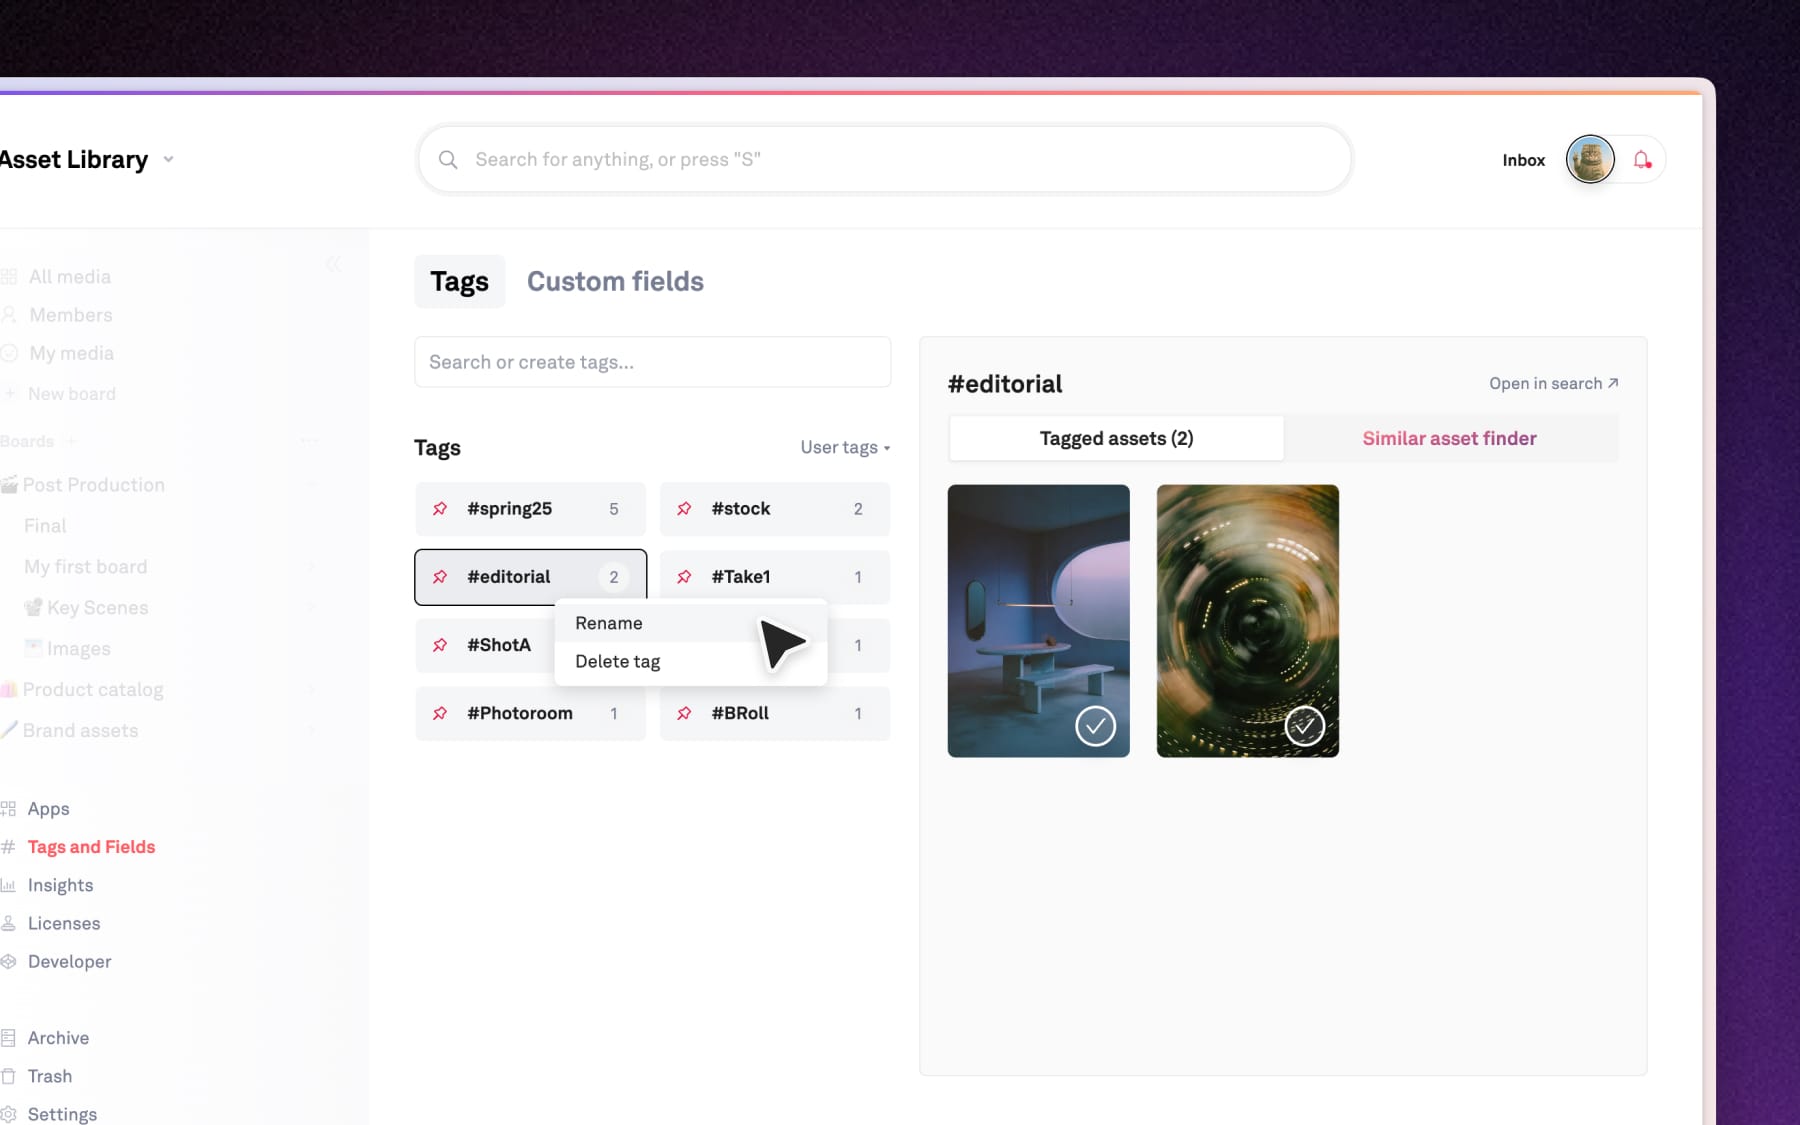Click the Trash bin icon
Image resolution: width=1800 pixels, height=1125 pixels.
(8, 1076)
